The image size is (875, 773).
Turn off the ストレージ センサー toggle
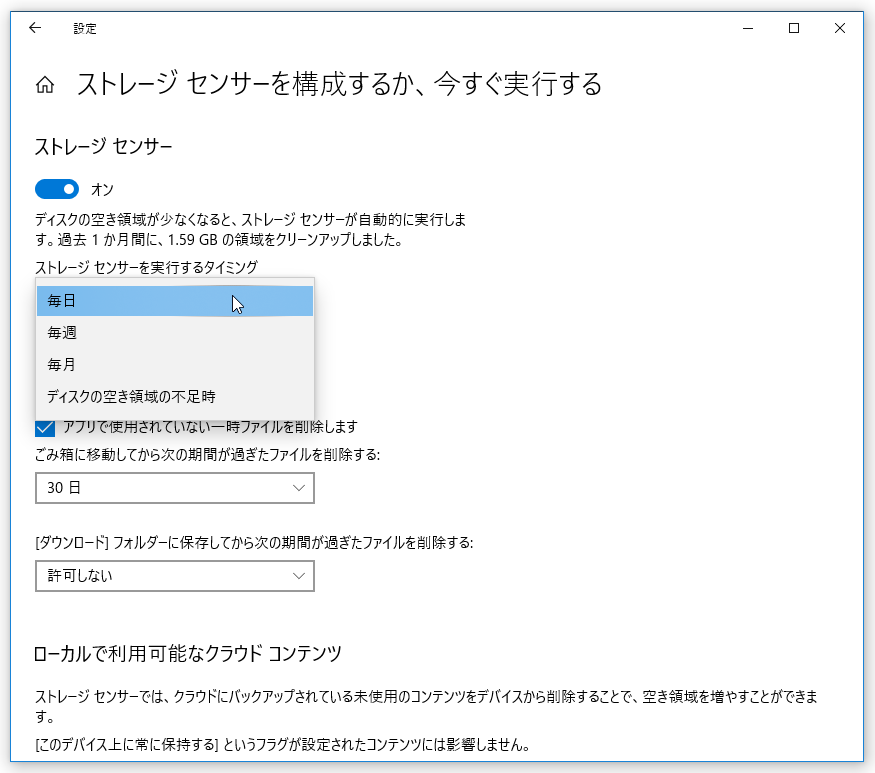[57, 189]
